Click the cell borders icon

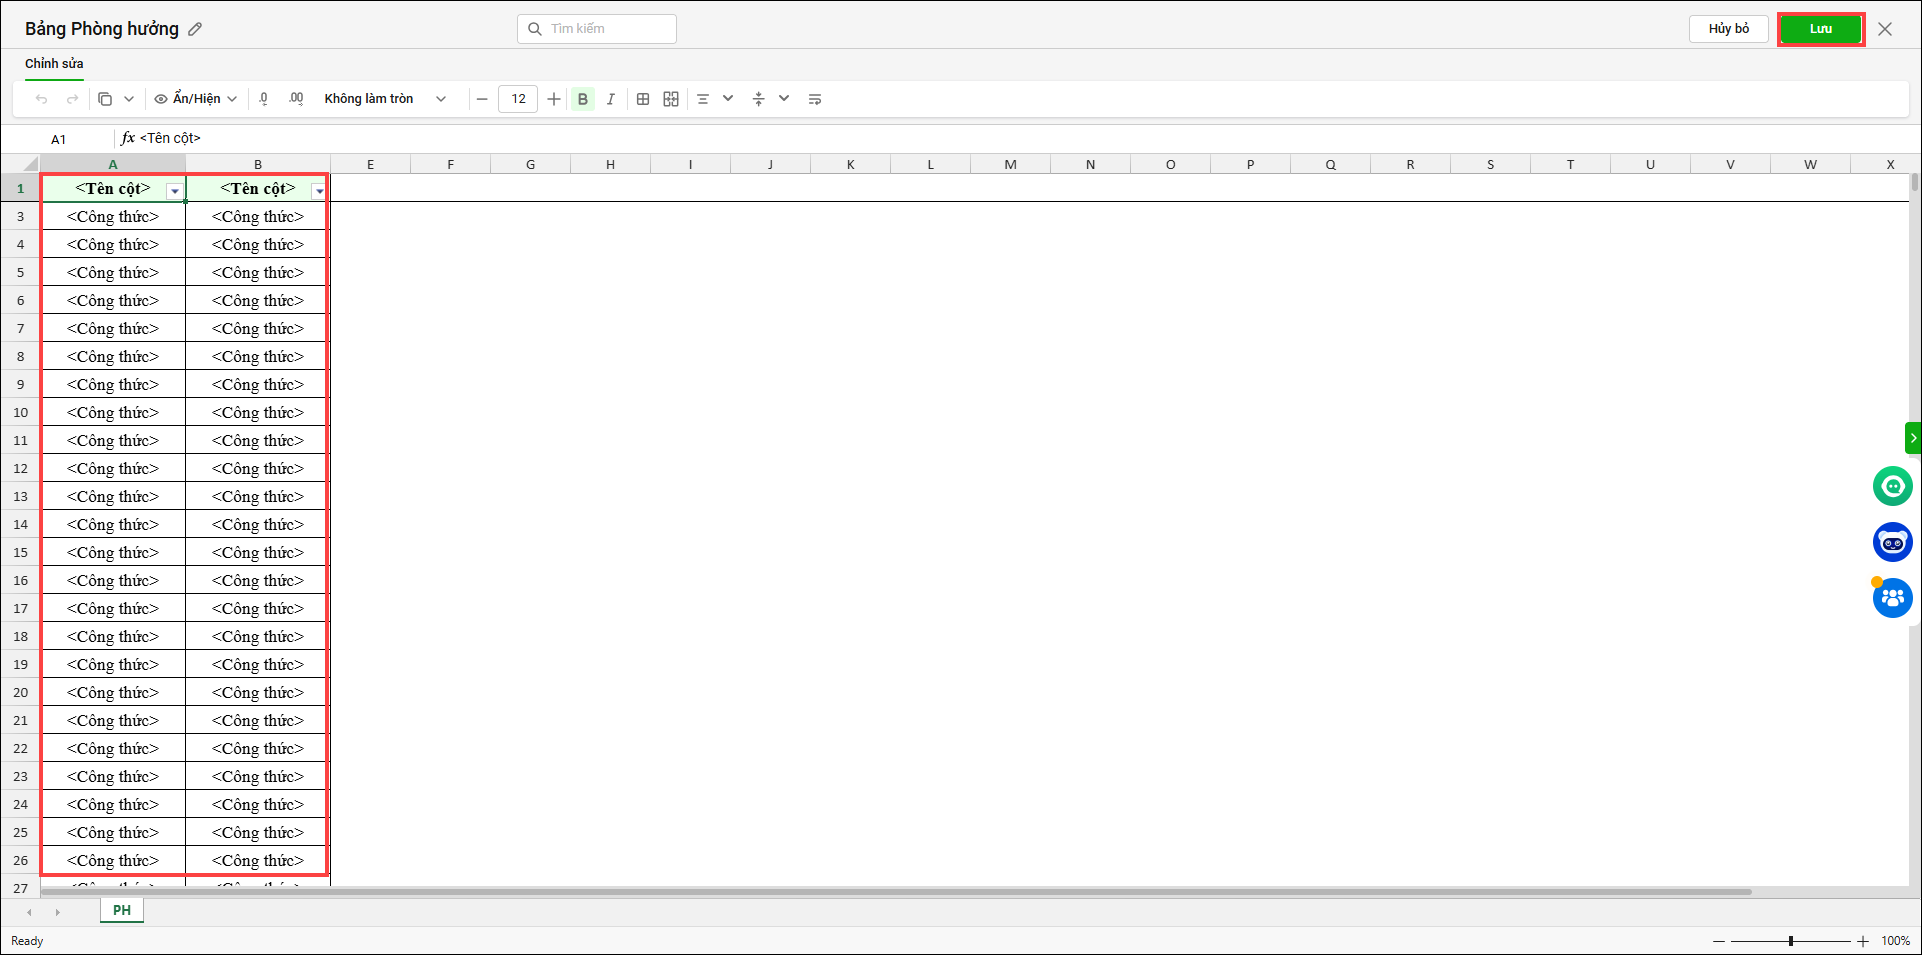point(643,99)
